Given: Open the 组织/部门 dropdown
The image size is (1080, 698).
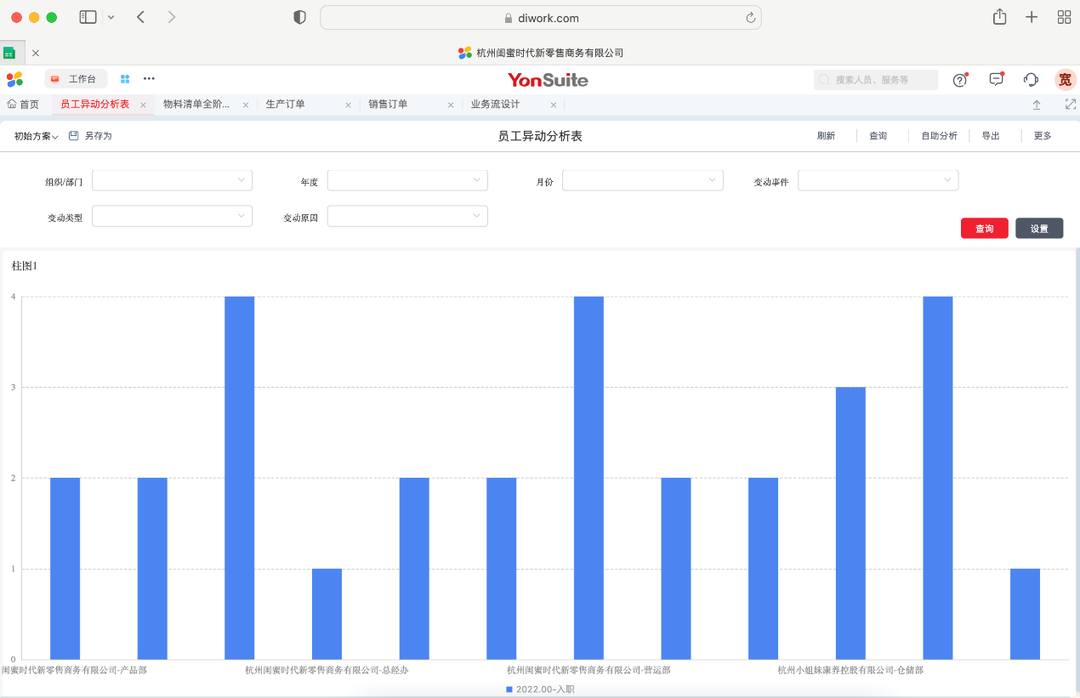Looking at the screenshot, I should 172,181.
